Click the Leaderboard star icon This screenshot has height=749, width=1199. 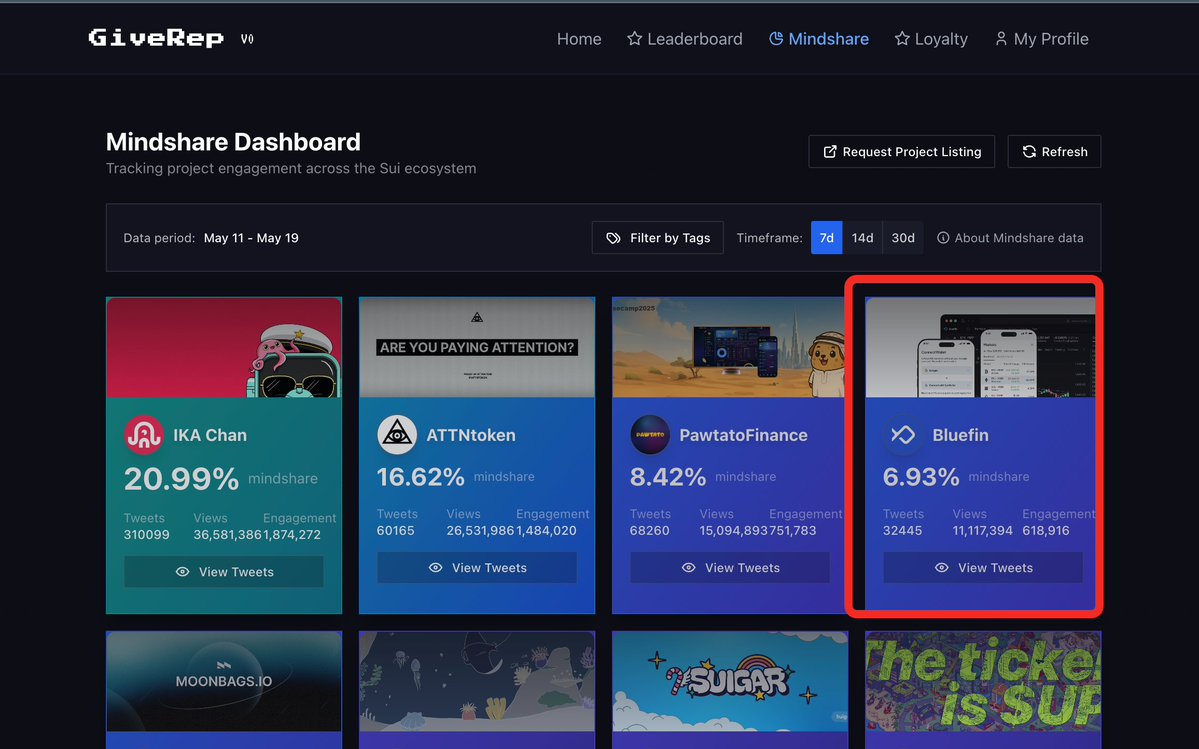(x=634, y=38)
